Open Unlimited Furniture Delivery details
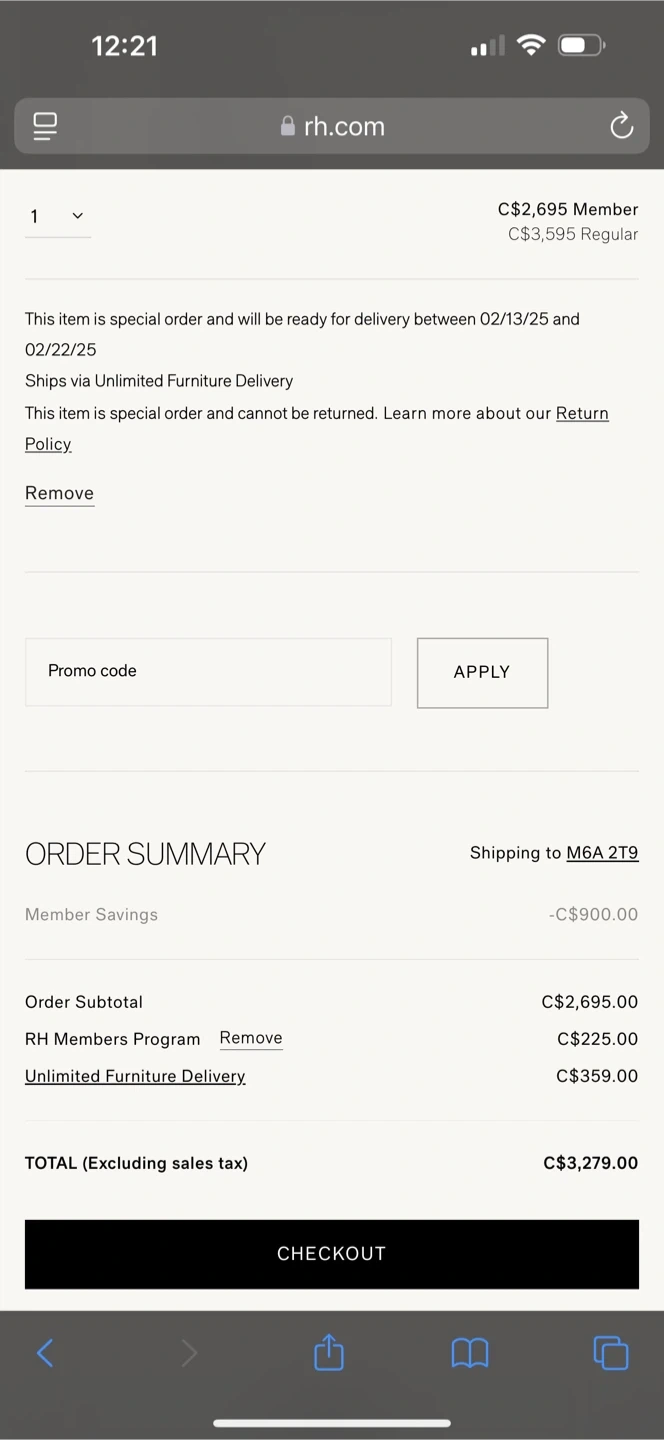The image size is (664, 1440). pos(135,1076)
